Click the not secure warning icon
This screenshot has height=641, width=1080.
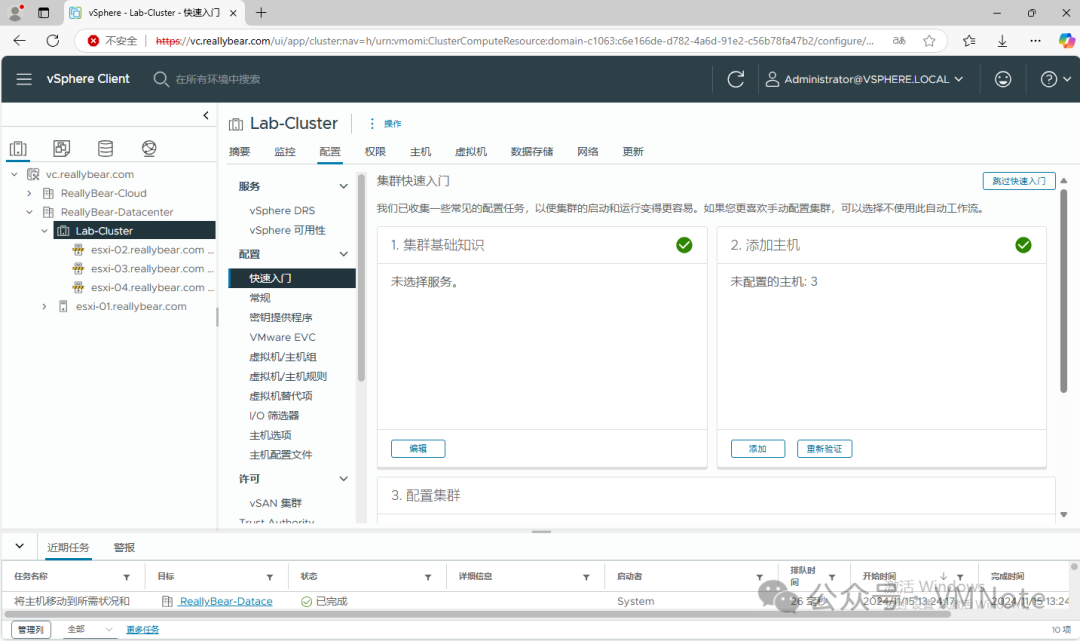coord(93,41)
